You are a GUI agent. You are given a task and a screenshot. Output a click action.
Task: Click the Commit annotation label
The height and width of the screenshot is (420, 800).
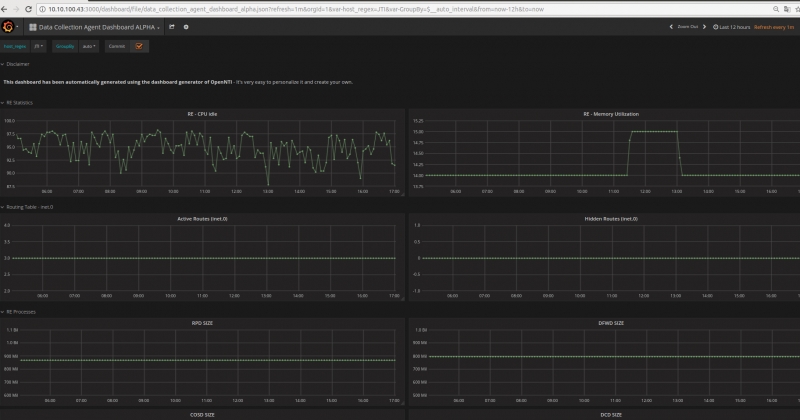click(117, 46)
